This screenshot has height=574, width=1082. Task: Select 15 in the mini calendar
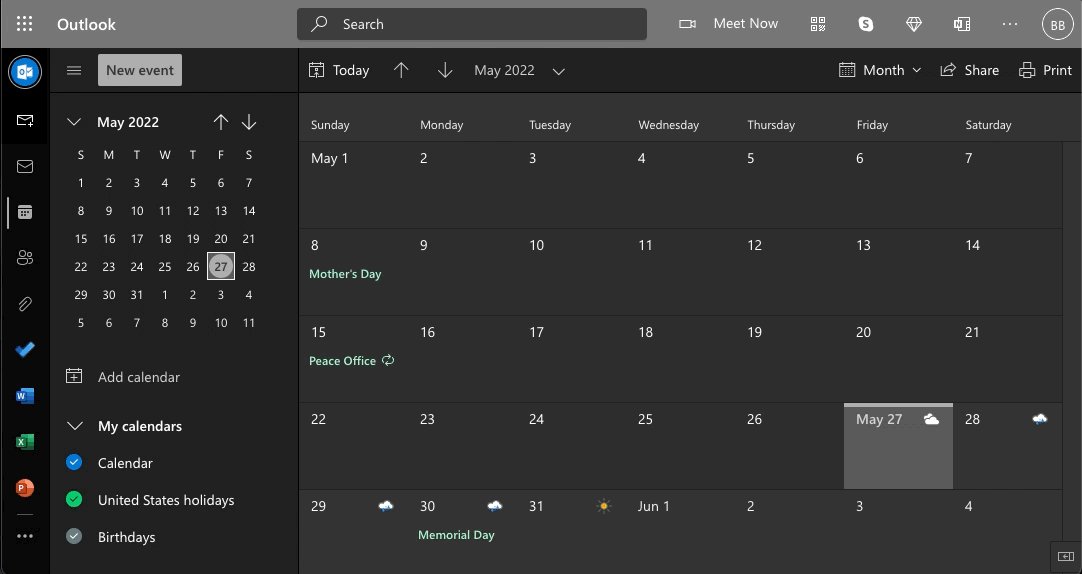pos(81,239)
